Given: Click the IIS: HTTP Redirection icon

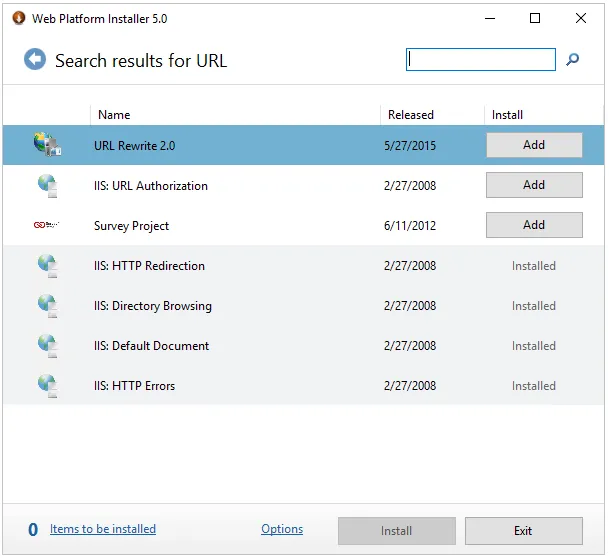Looking at the screenshot, I should tap(47, 265).
